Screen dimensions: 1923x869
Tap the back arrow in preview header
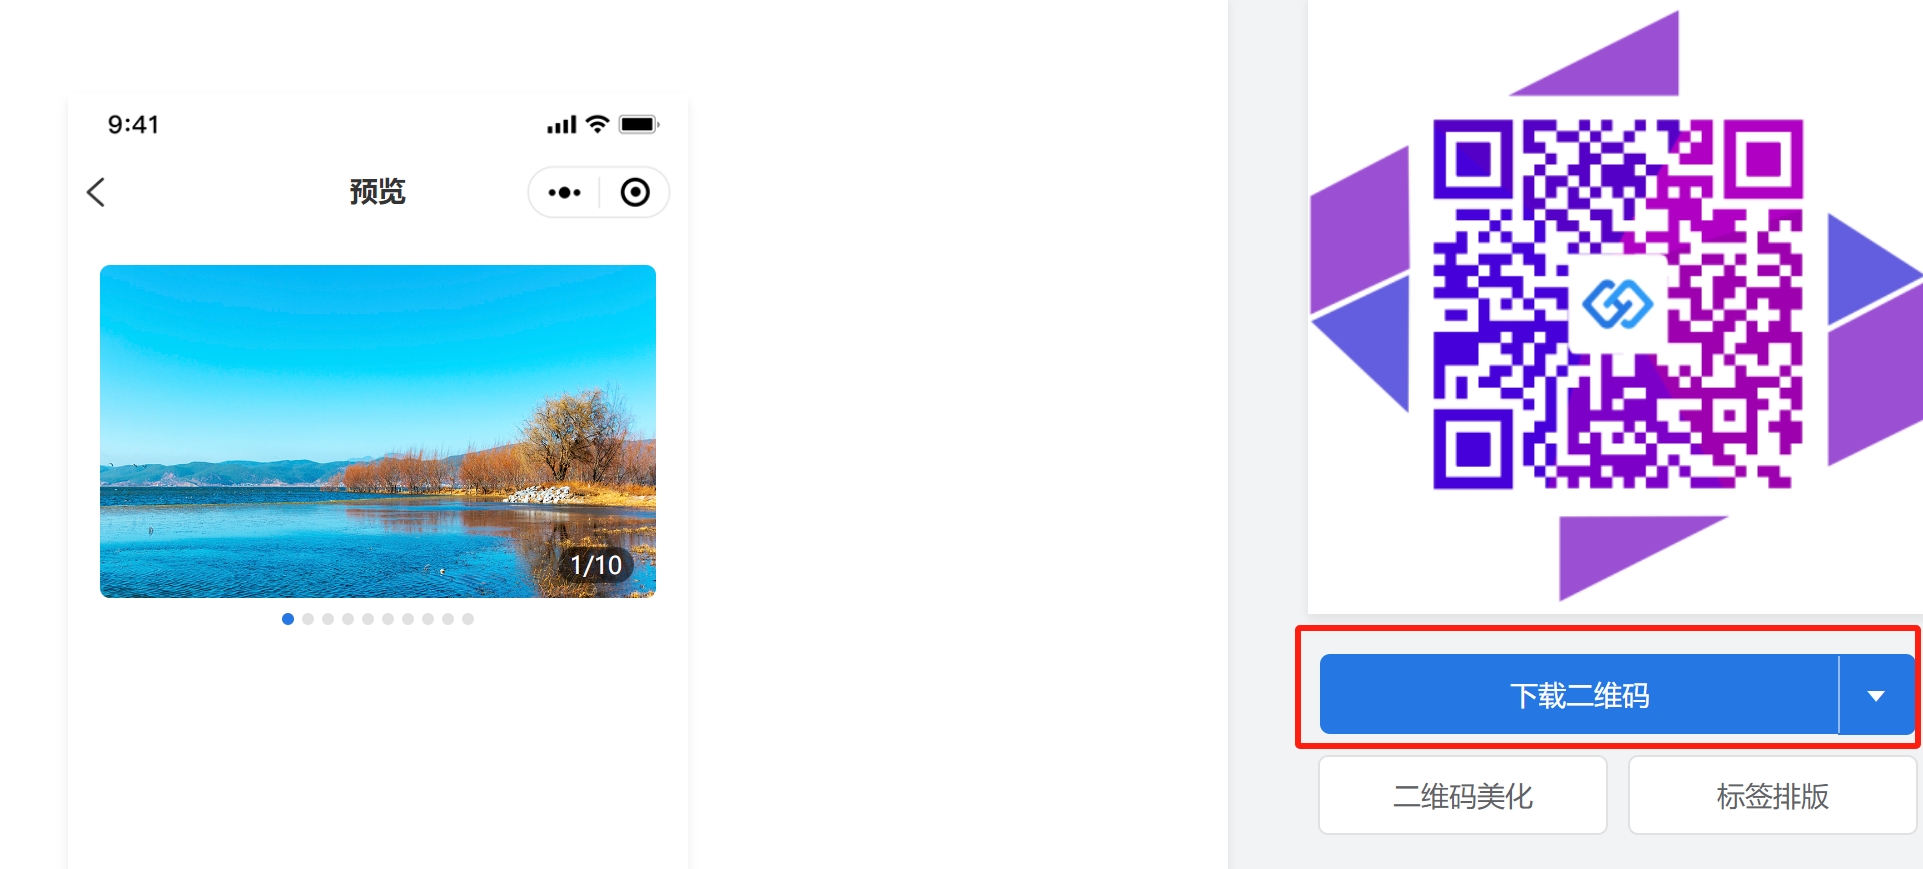click(x=96, y=192)
